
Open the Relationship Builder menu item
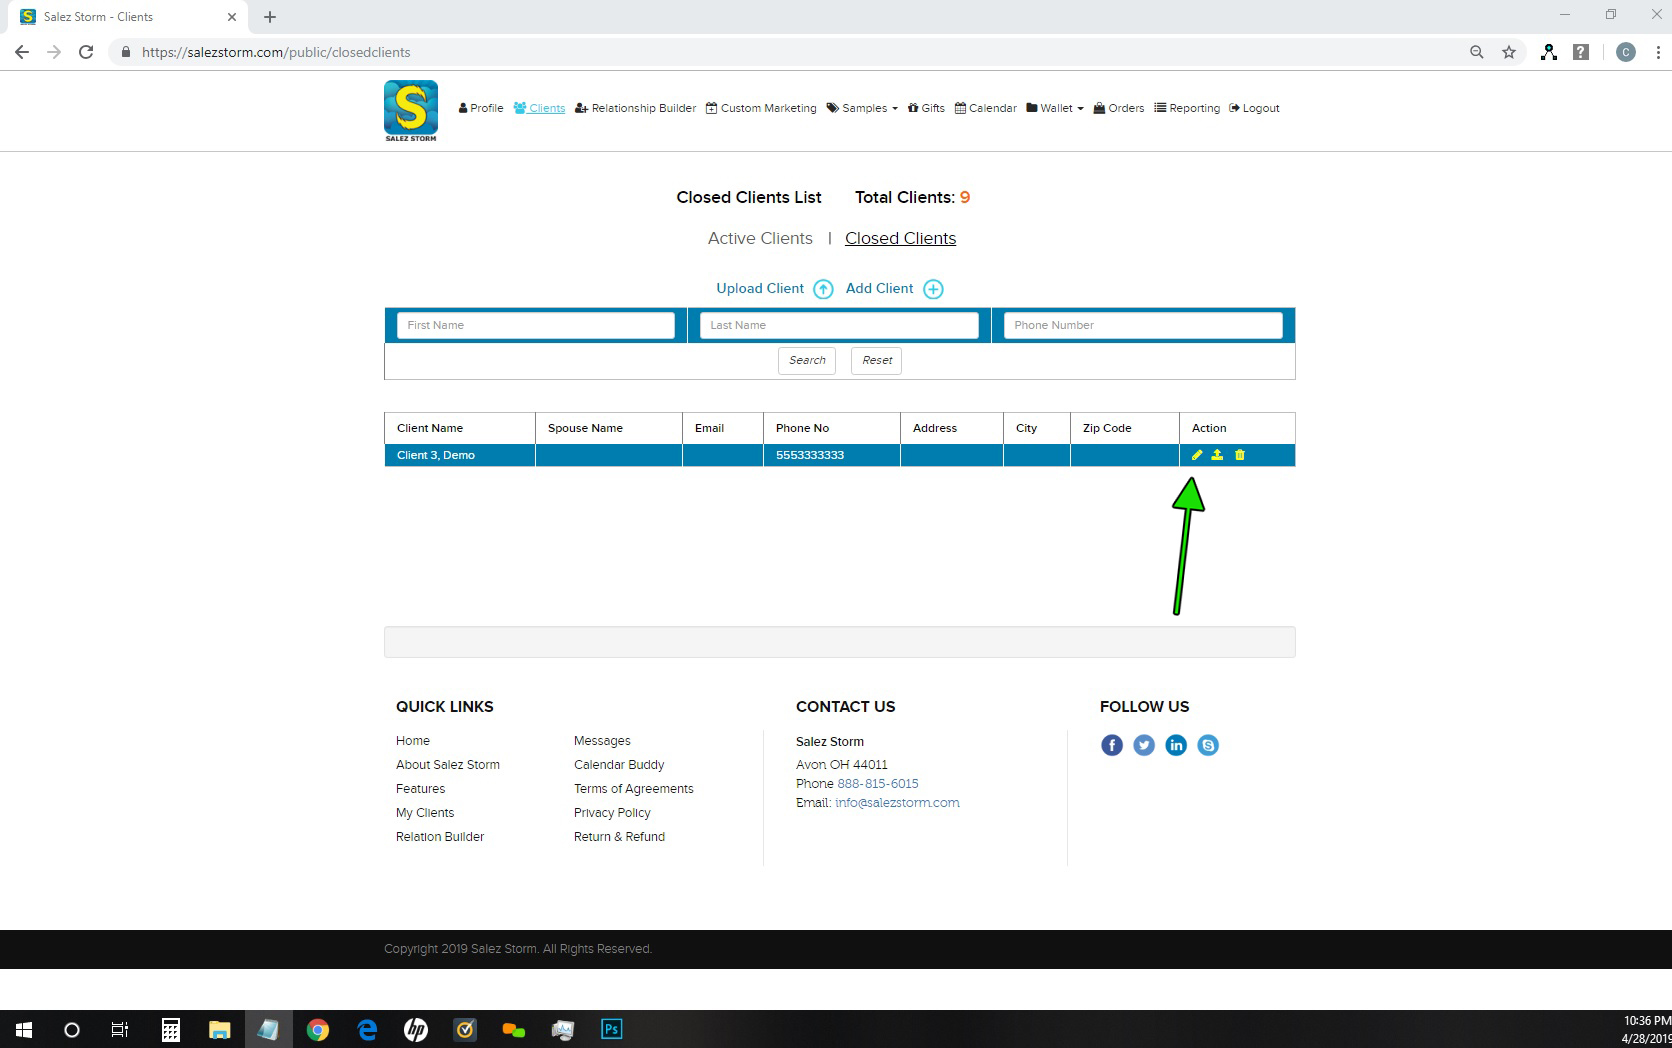pos(636,108)
